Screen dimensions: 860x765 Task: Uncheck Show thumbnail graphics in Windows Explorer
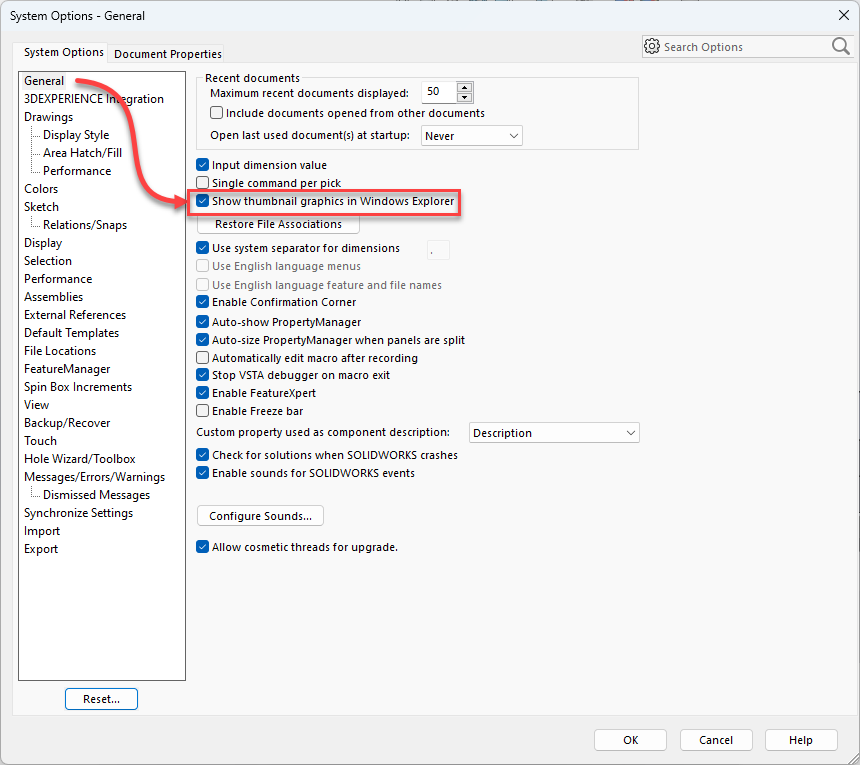pyautogui.click(x=204, y=201)
